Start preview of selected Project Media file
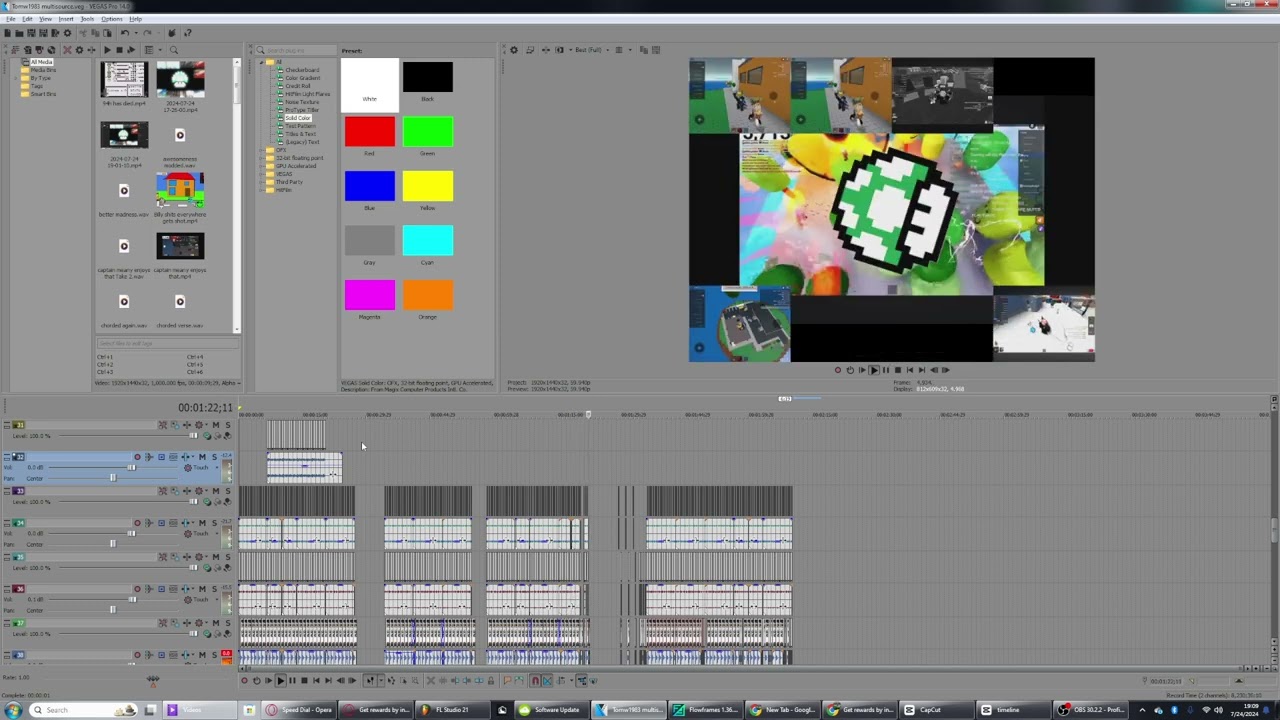1280x720 pixels. coord(107,50)
